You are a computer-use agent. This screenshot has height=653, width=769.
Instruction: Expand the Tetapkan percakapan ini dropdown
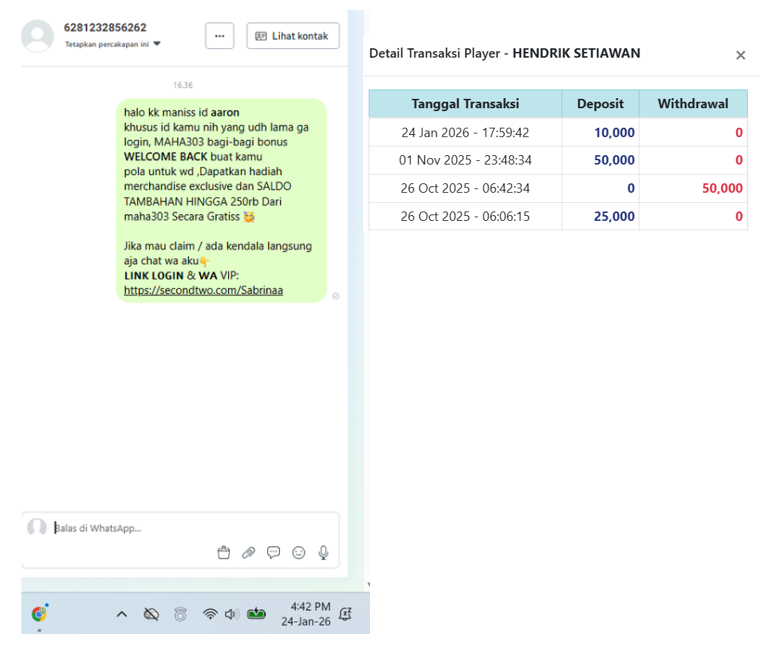tap(112, 44)
